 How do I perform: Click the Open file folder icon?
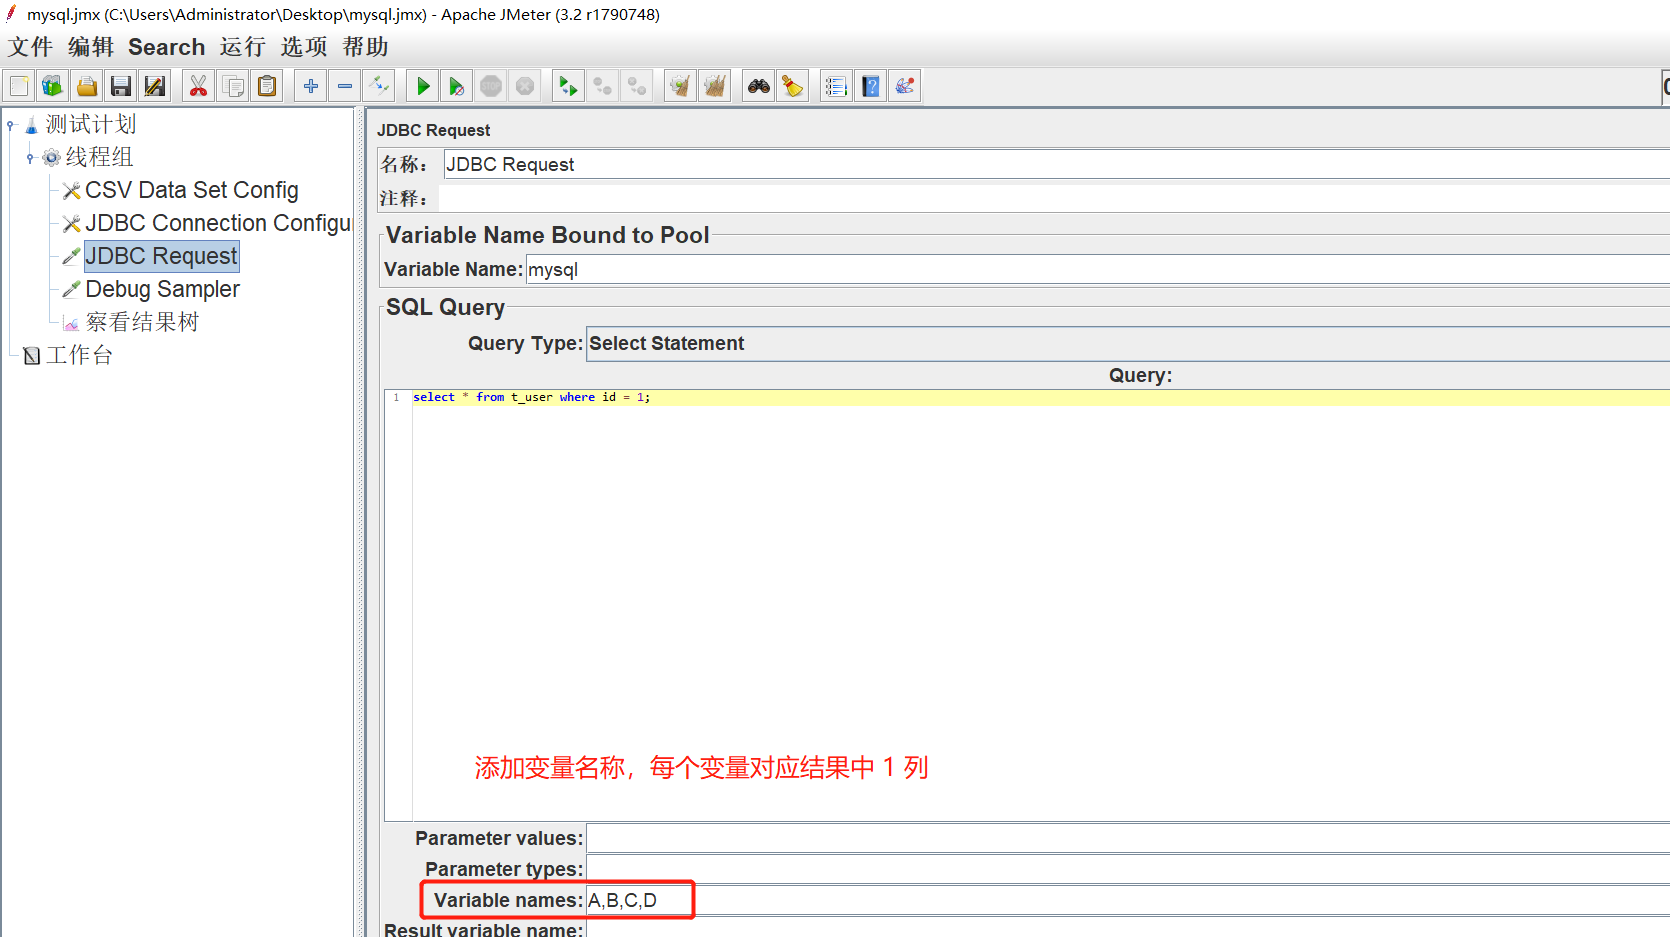click(x=87, y=87)
